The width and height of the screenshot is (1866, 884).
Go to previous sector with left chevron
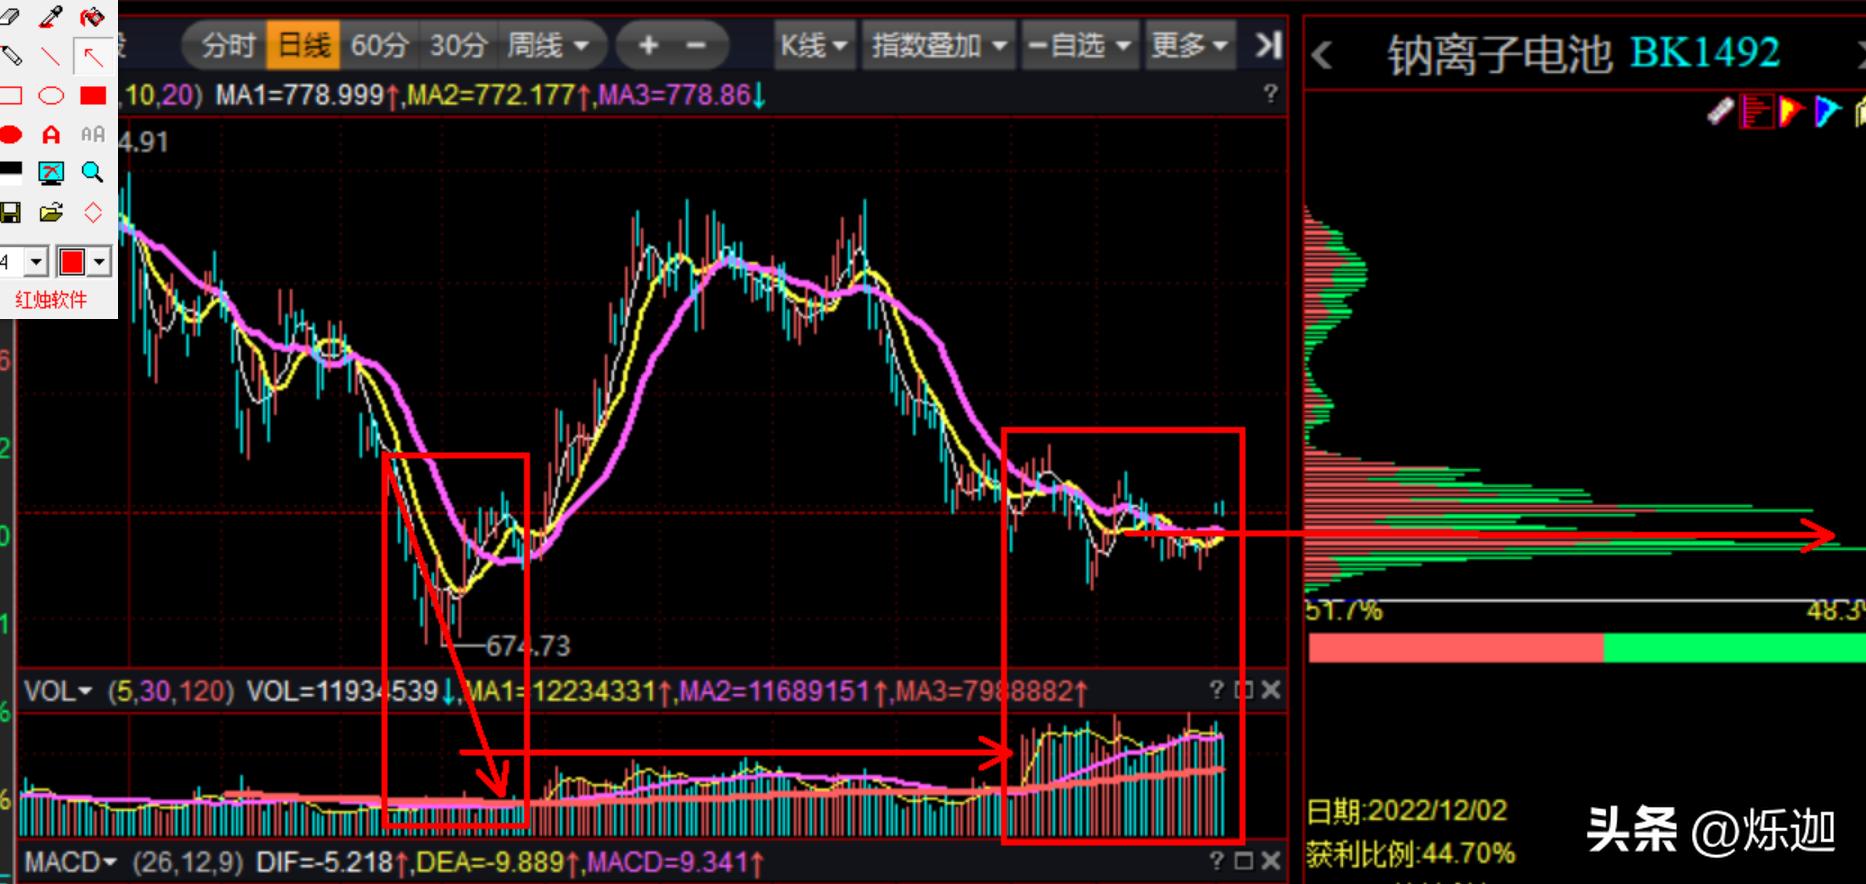click(x=1322, y=55)
